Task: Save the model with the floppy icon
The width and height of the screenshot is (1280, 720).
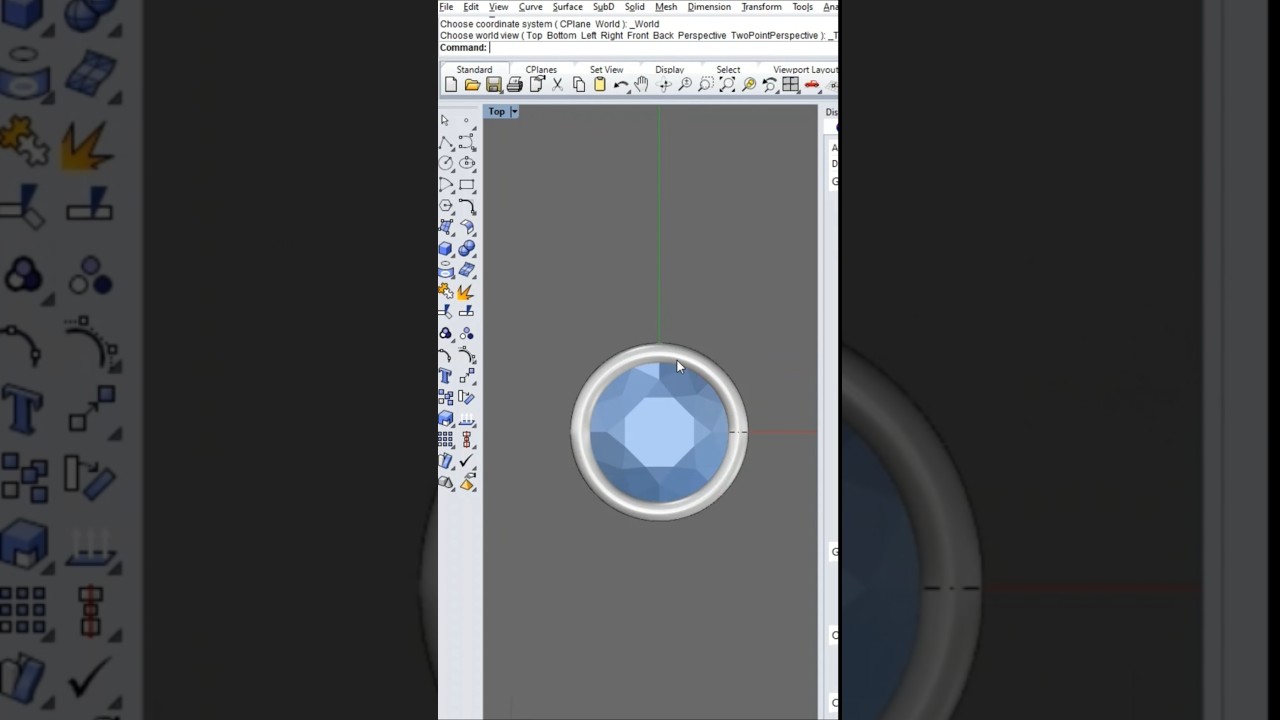Action: [x=494, y=85]
